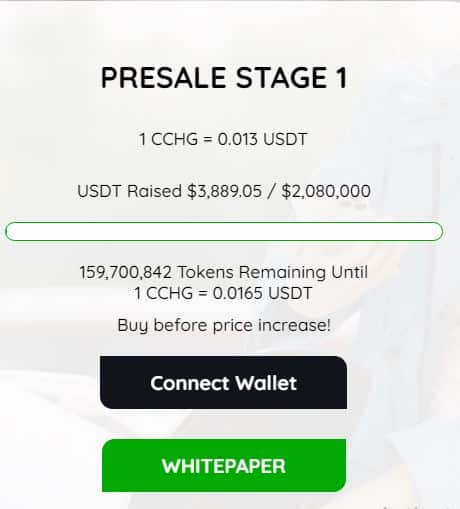
Task: Click the slash between raised and target amounts
Action: (272, 191)
